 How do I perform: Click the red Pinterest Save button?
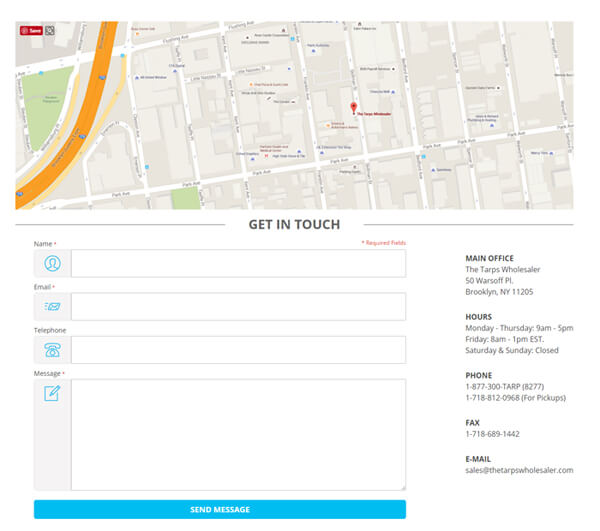point(31,30)
